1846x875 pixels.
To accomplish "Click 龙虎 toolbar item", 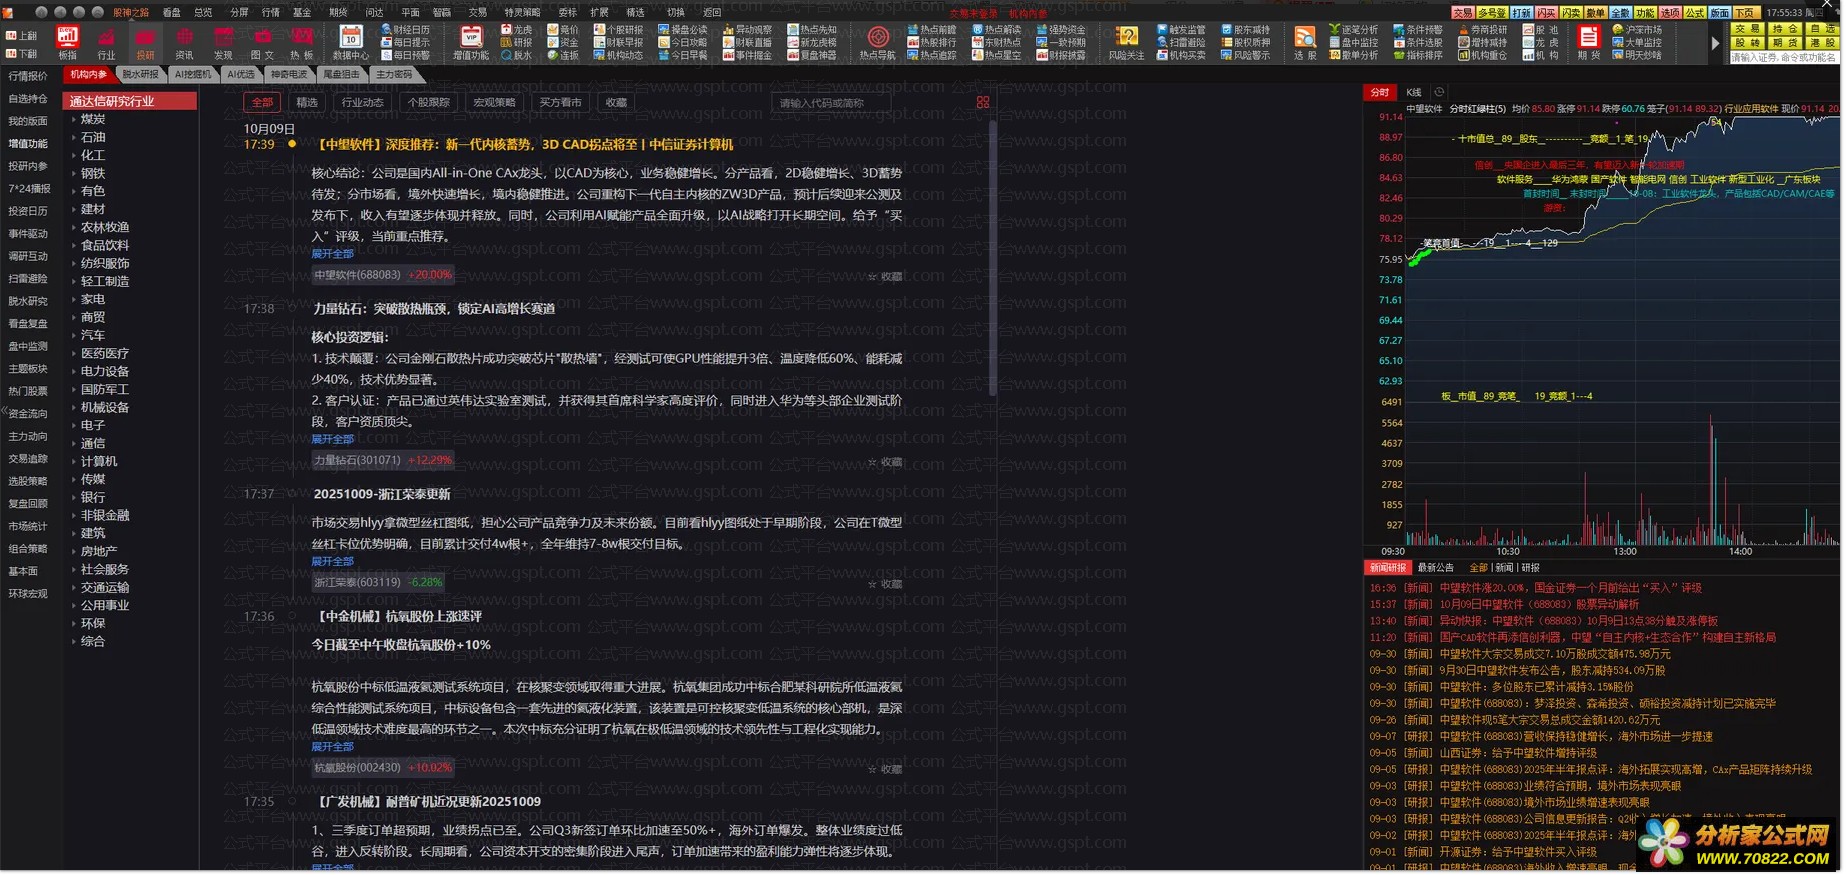I will pyautogui.click(x=517, y=30).
